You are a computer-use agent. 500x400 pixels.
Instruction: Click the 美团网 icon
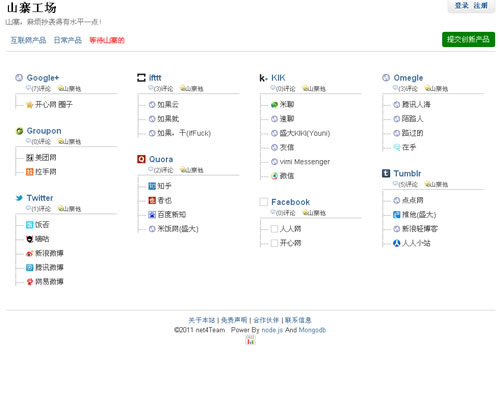coord(30,158)
